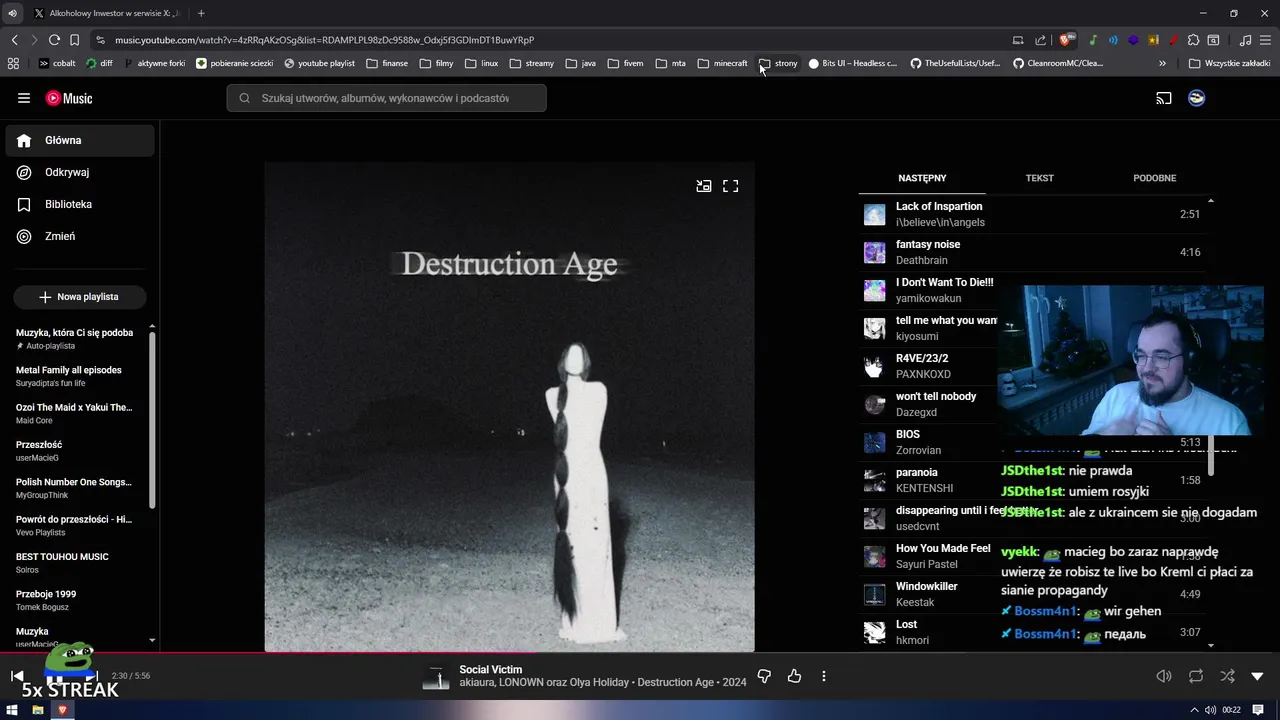Open the TheUsefulLists GitHub bookmark
Screen dimensions: 1280x720
(x=955, y=63)
